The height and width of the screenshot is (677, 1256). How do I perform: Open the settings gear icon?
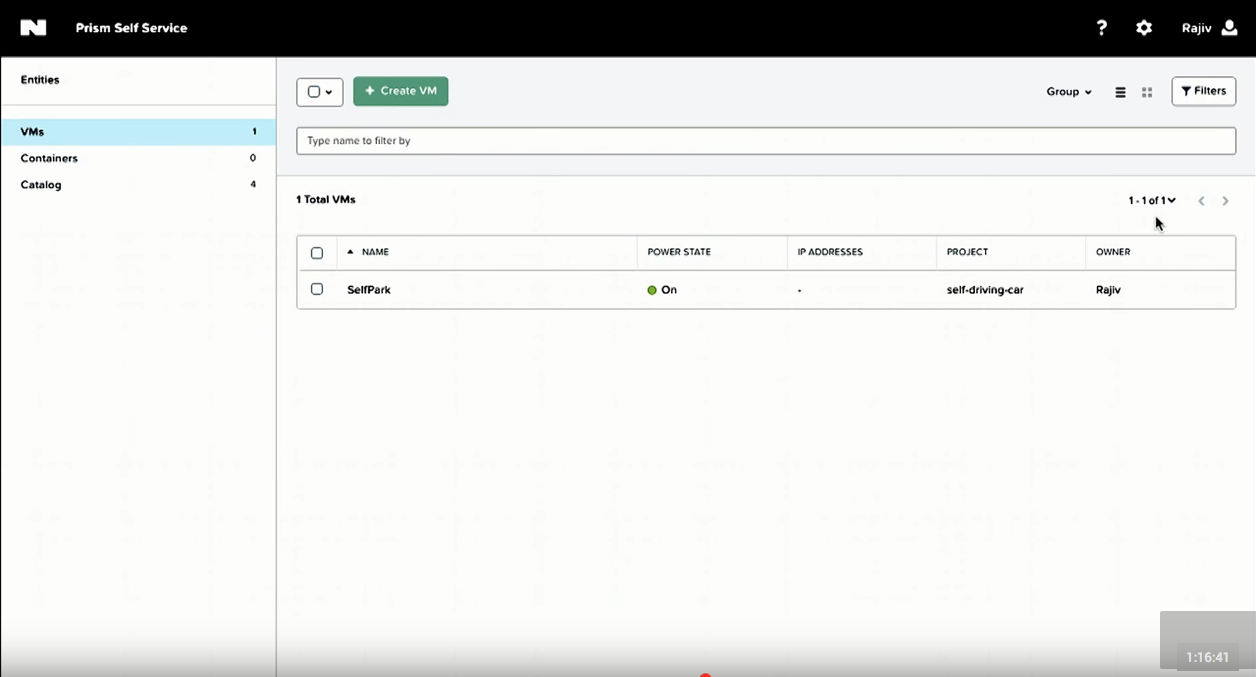tap(1144, 28)
